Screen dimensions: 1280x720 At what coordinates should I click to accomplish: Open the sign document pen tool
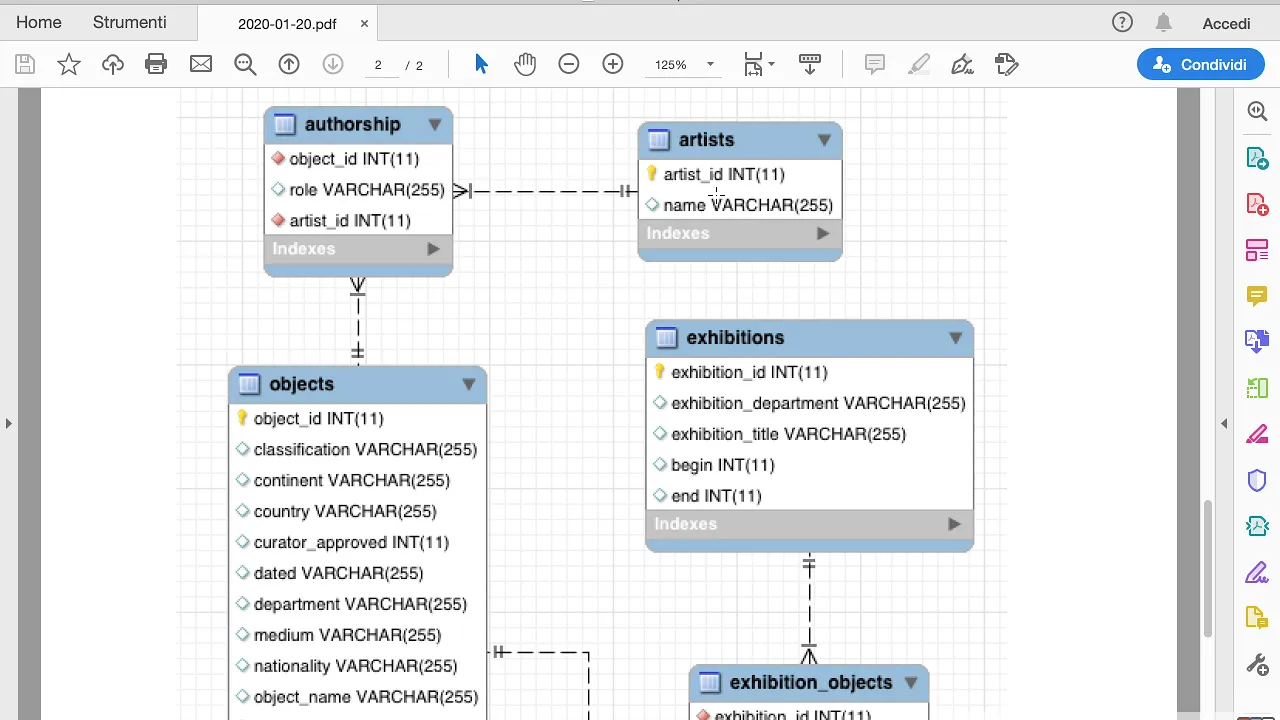pos(962,65)
